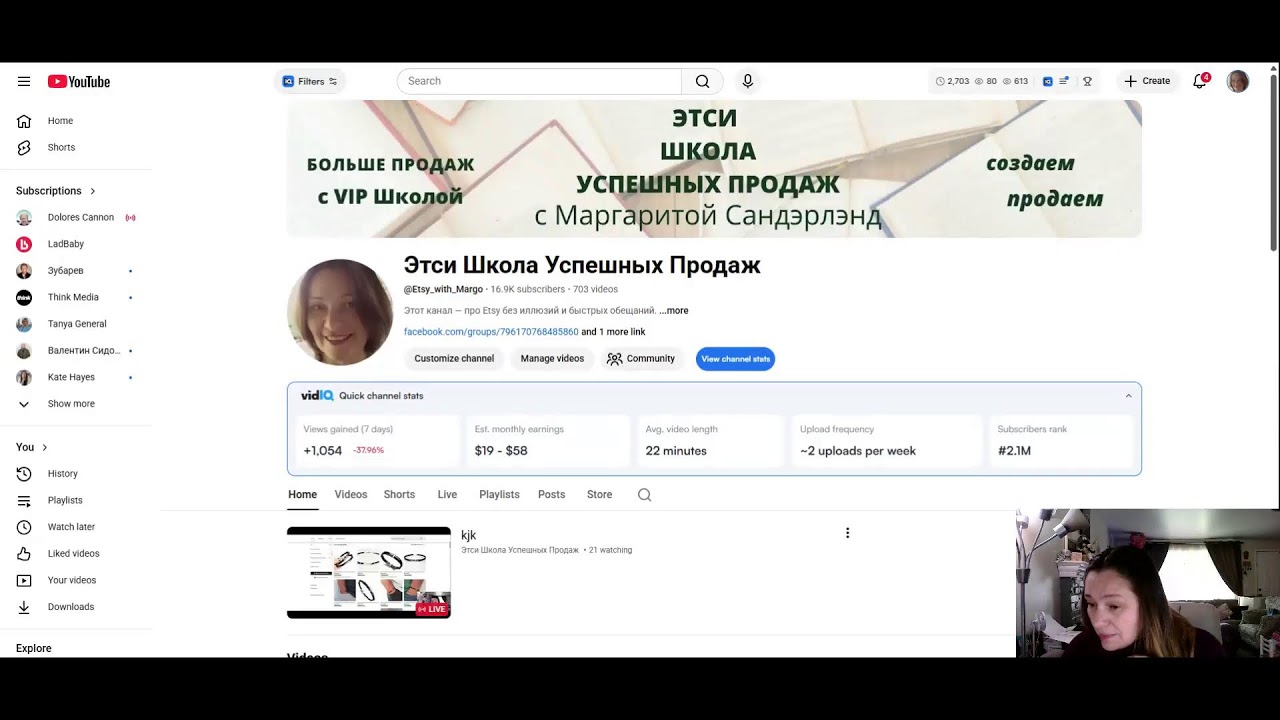Click Views gained (7 days) card
Viewport: 1280px width, 720px height.
[376, 441]
